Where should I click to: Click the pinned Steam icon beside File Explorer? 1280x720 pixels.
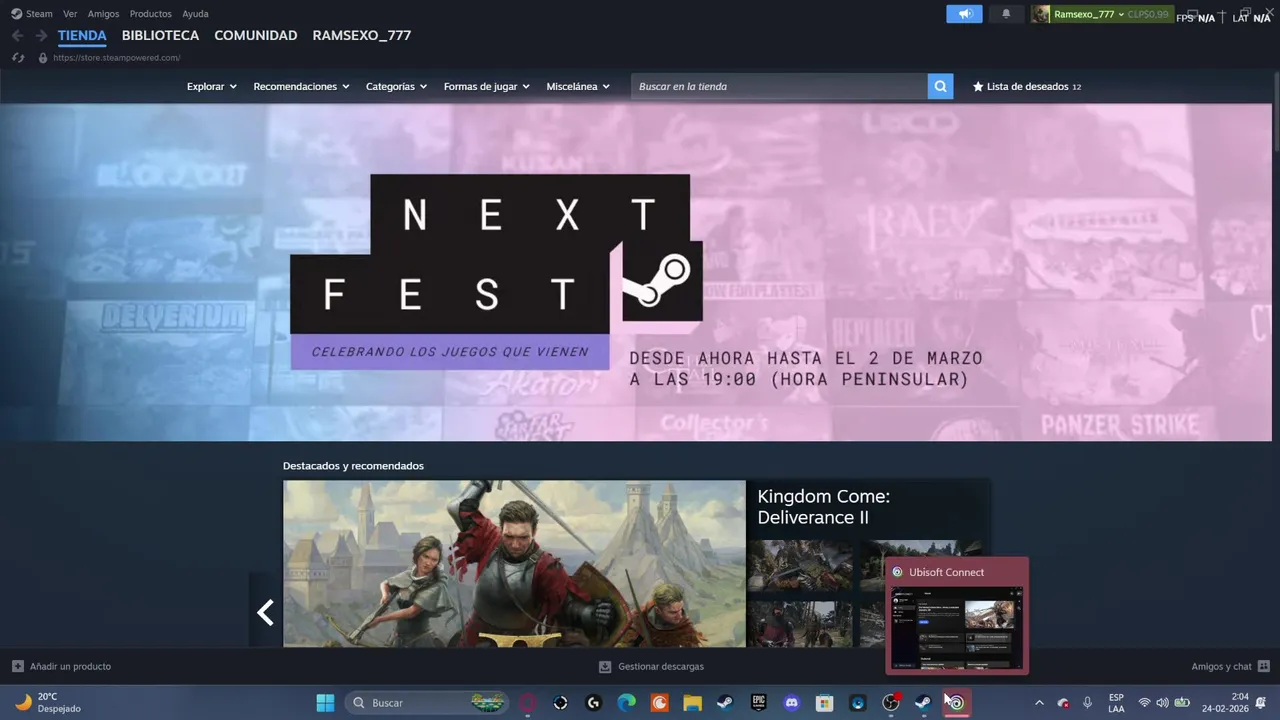pos(725,703)
